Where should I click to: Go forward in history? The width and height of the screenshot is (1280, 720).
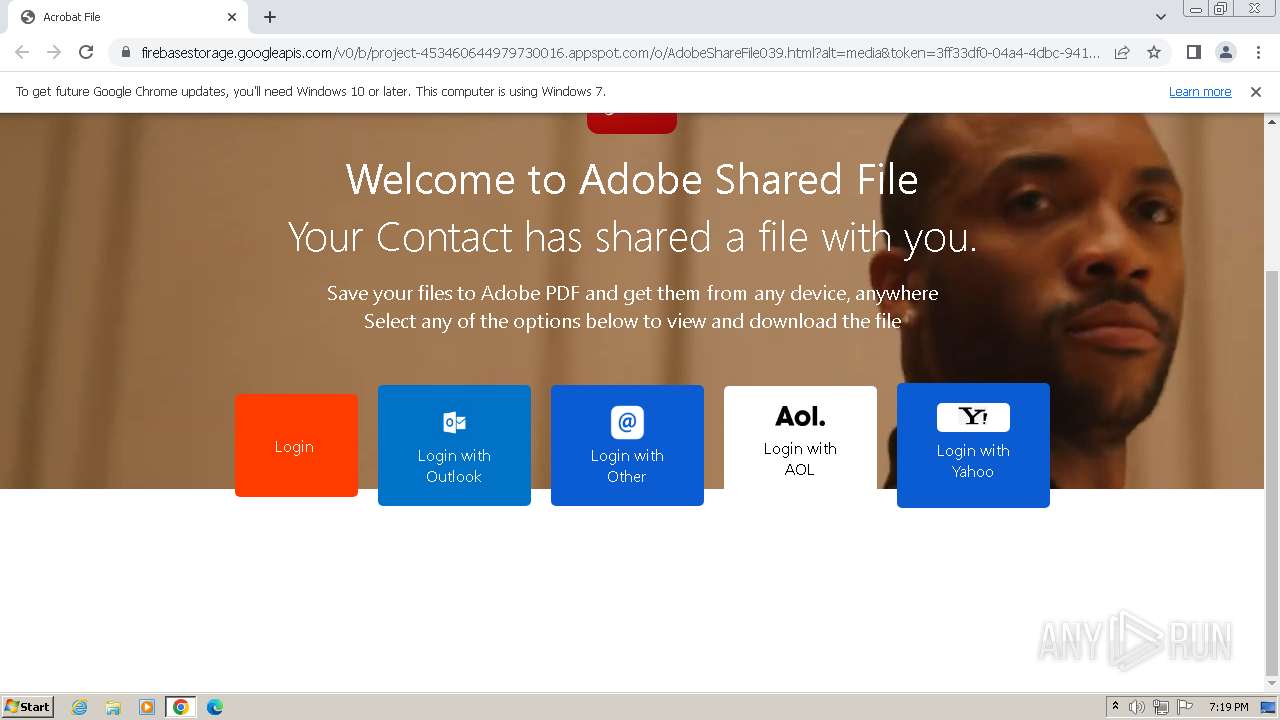pos(54,52)
